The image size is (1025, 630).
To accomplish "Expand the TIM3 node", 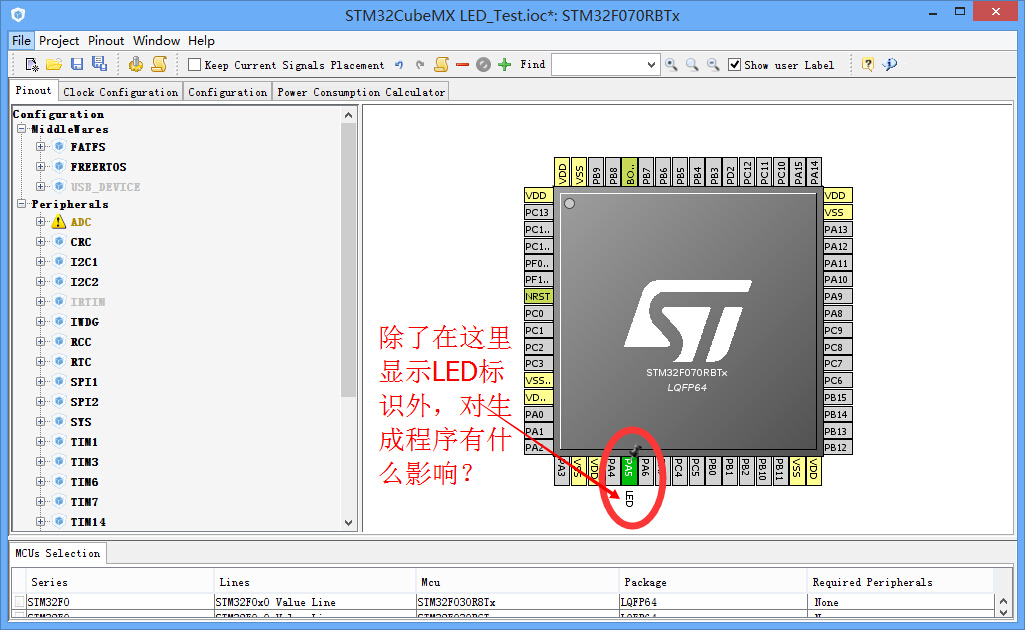I will tap(41, 461).
